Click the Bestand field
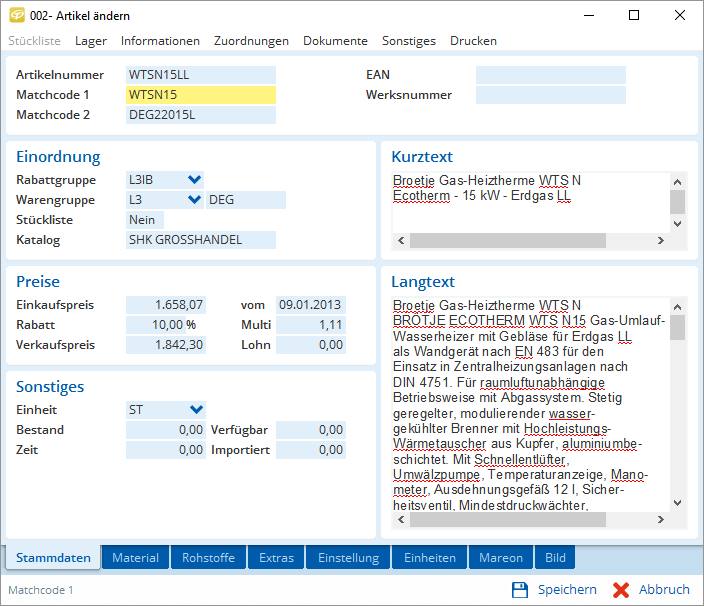The image size is (704, 606). pyautogui.click(x=166, y=430)
